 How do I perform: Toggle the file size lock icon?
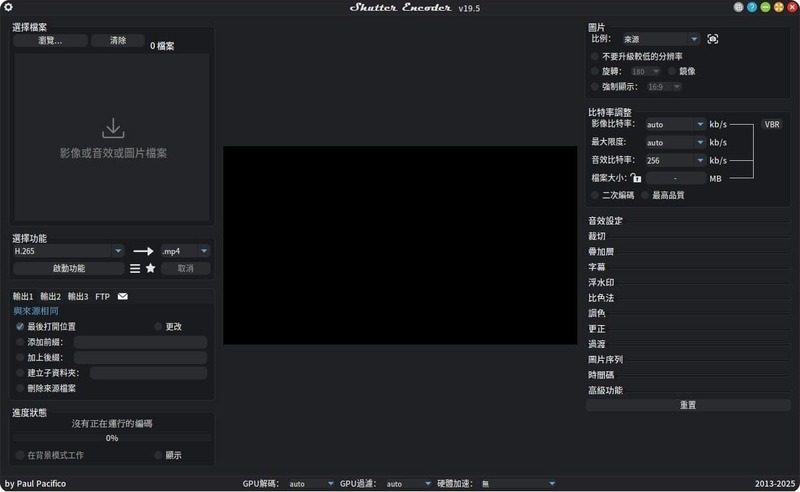point(636,178)
